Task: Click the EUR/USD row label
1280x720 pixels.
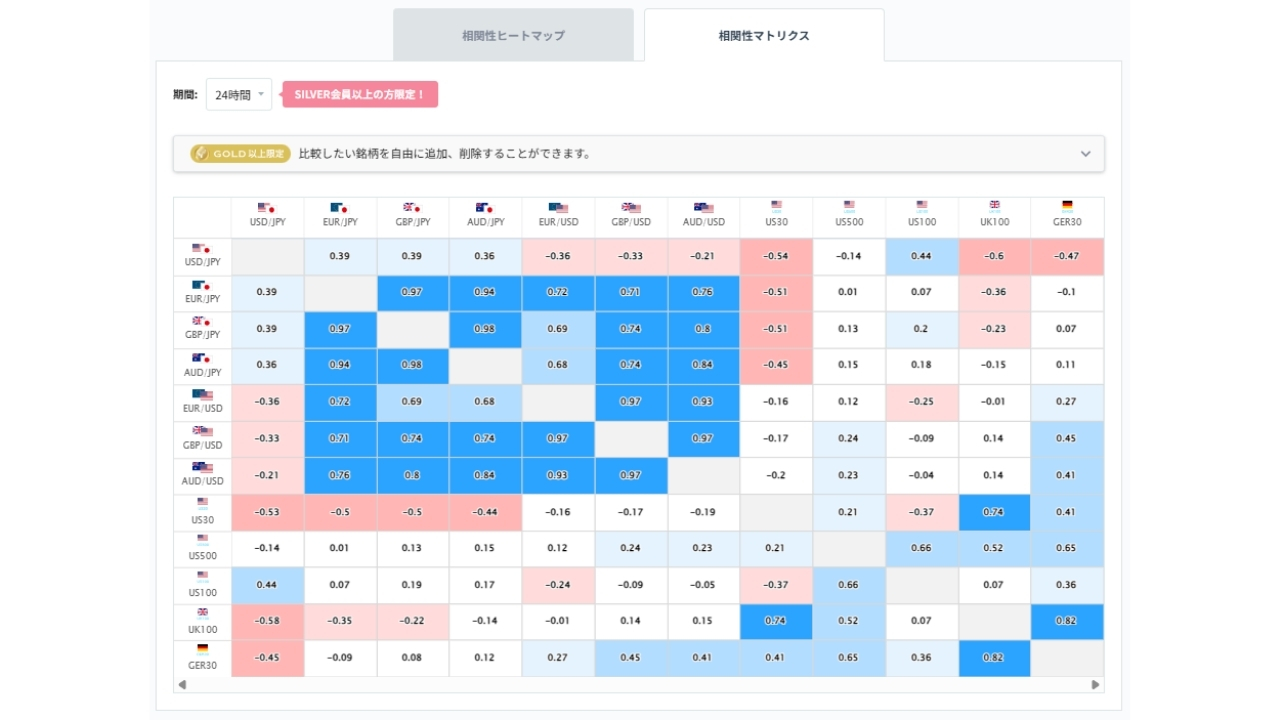Action: pos(203,408)
